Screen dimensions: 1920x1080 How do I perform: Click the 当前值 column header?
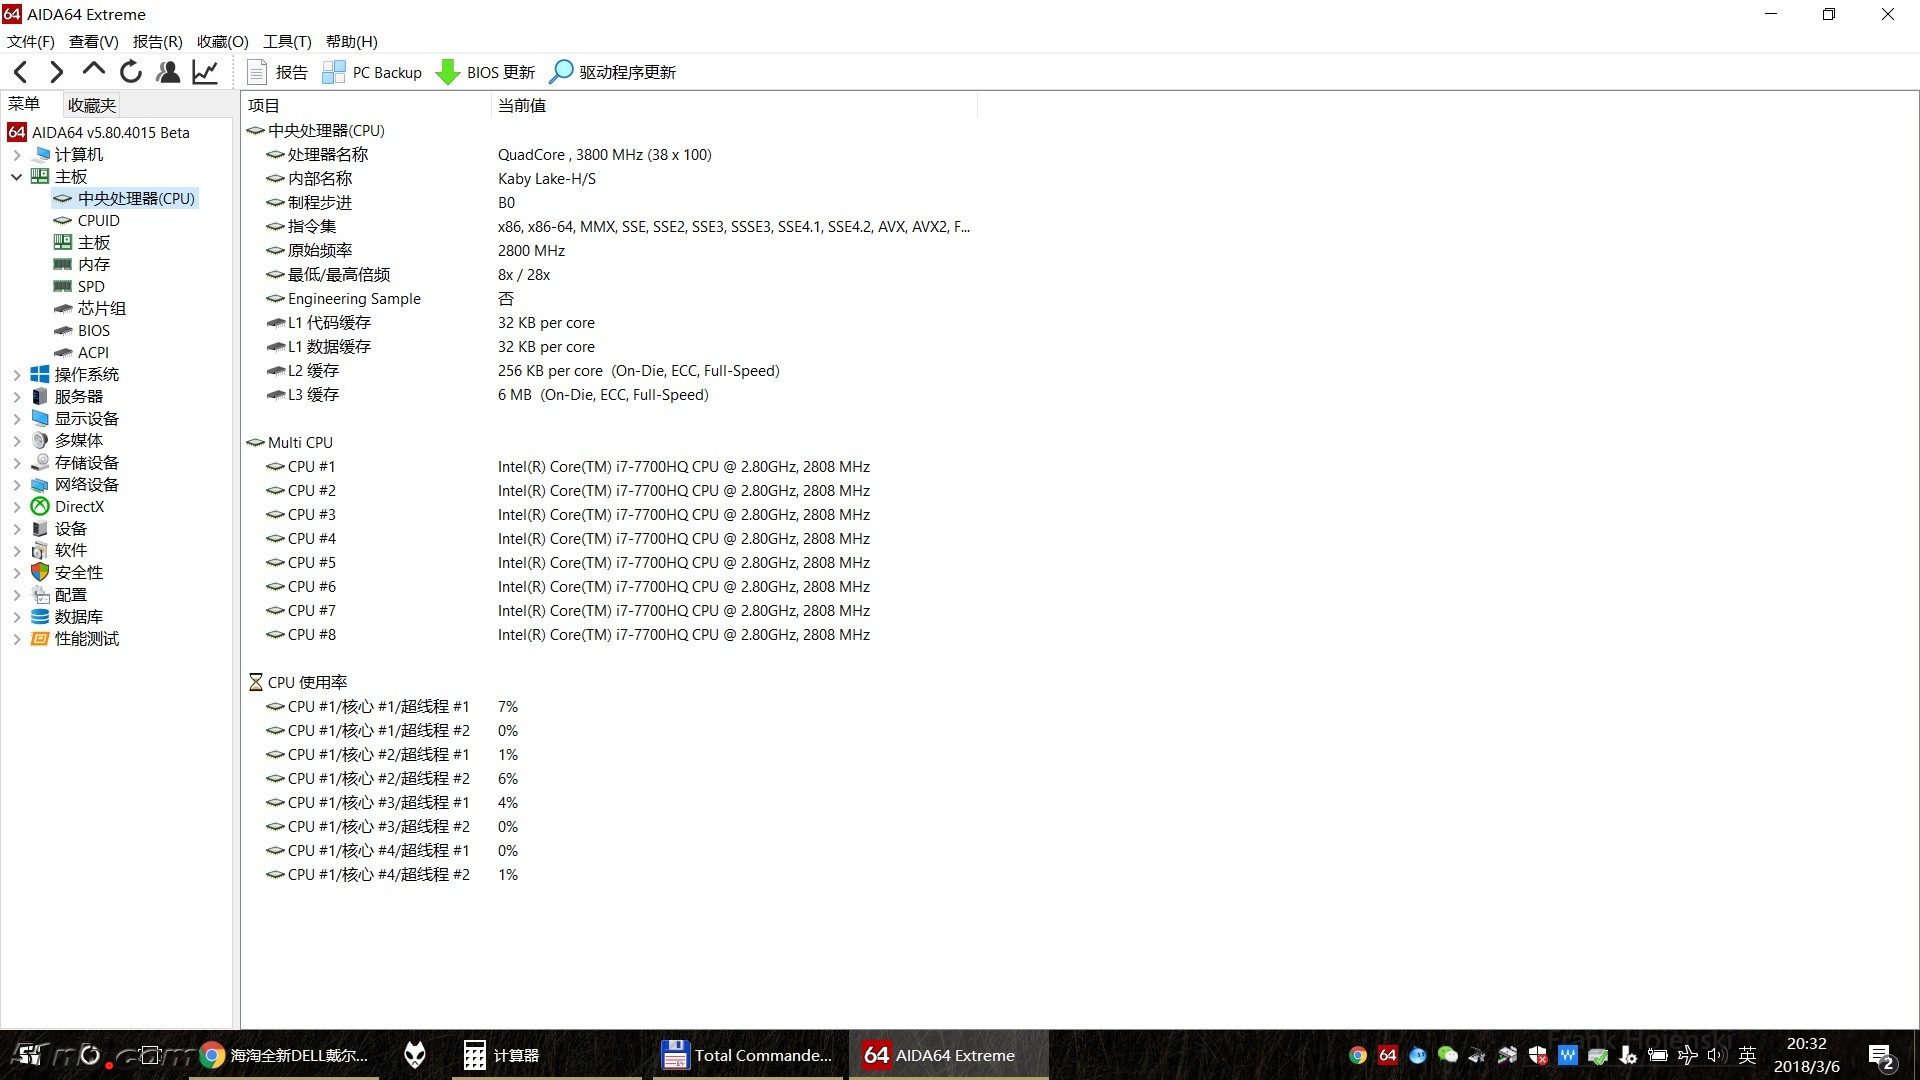point(522,105)
